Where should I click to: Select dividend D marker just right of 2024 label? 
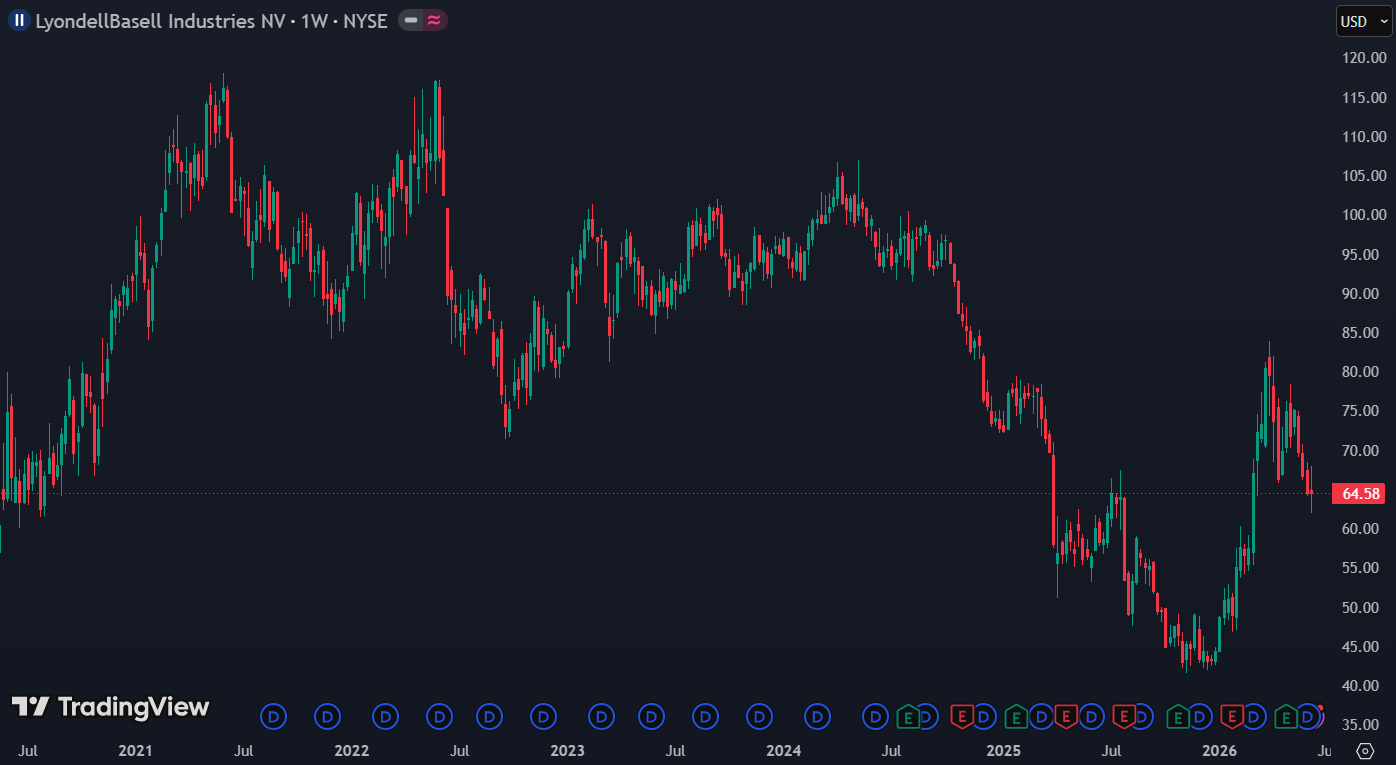click(x=818, y=716)
